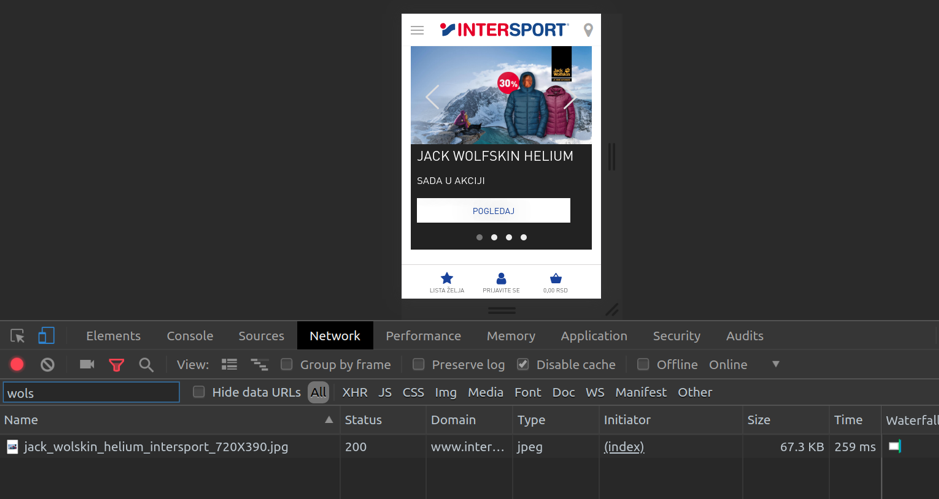Uncheck the Disable cache checkbox
Image resolution: width=939 pixels, height=499 pixels.
coord(523,365)
